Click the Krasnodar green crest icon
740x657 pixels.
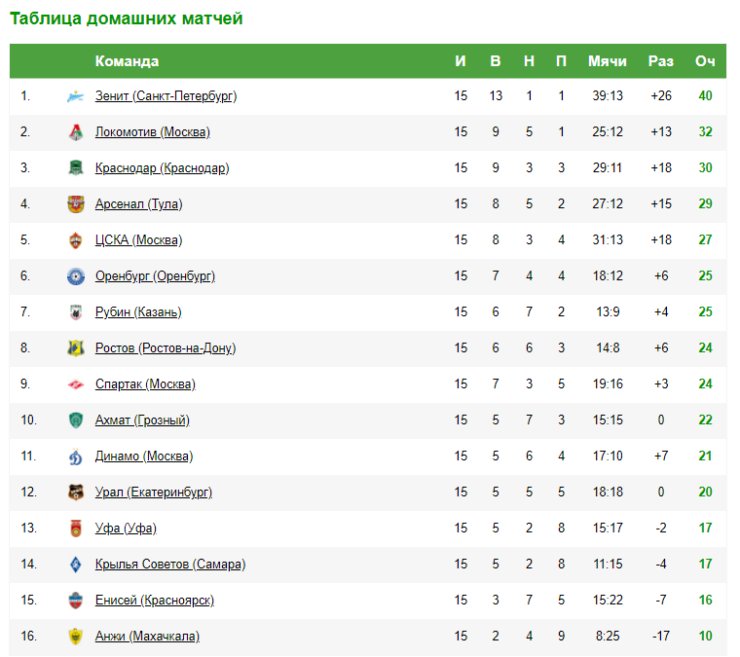click(76, 168)
